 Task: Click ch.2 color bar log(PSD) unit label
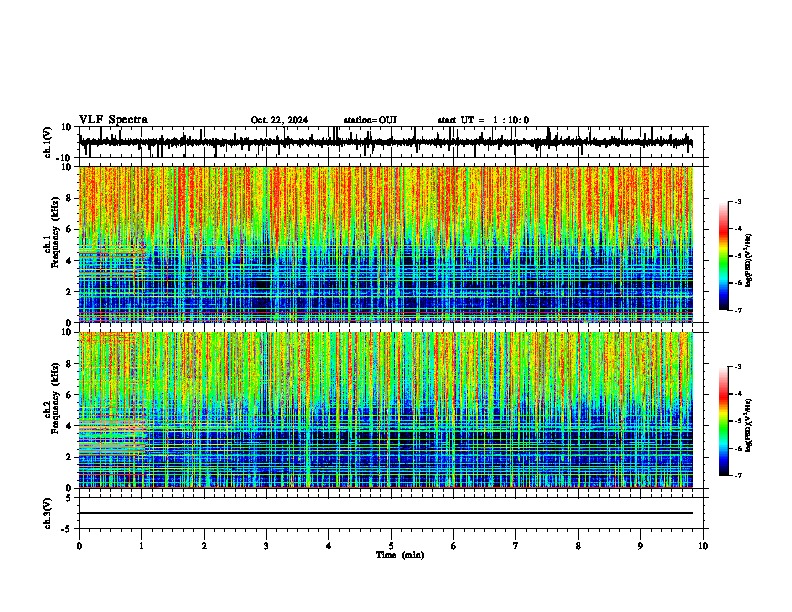(748, 425)
